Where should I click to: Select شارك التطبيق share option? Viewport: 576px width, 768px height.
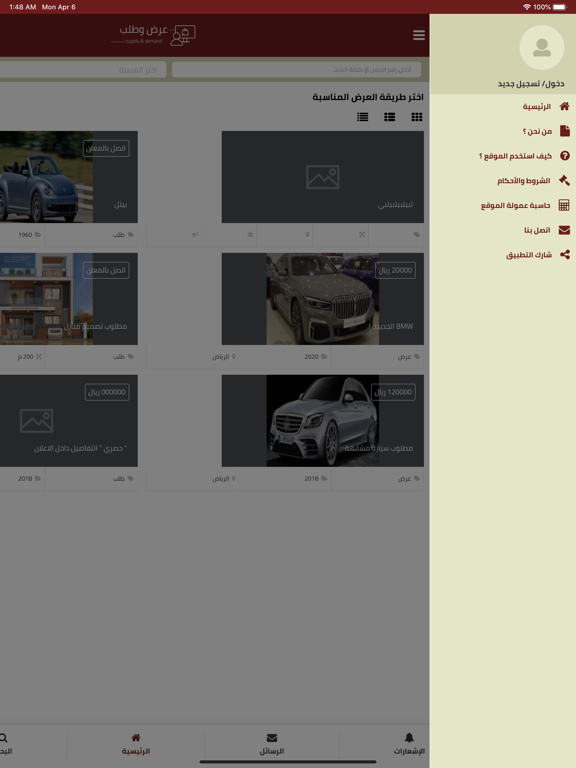[528, 255]
